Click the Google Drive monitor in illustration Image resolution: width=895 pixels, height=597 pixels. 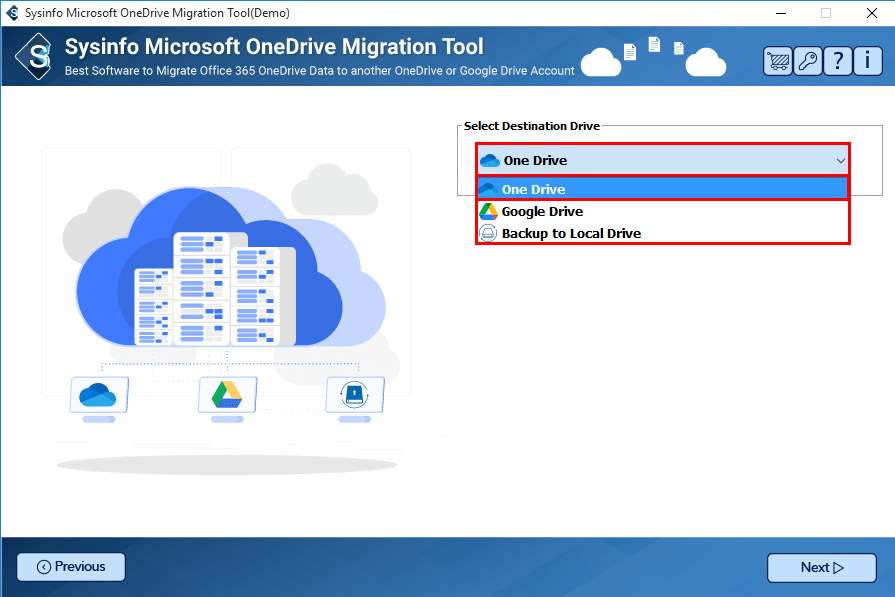pos(227,399)
